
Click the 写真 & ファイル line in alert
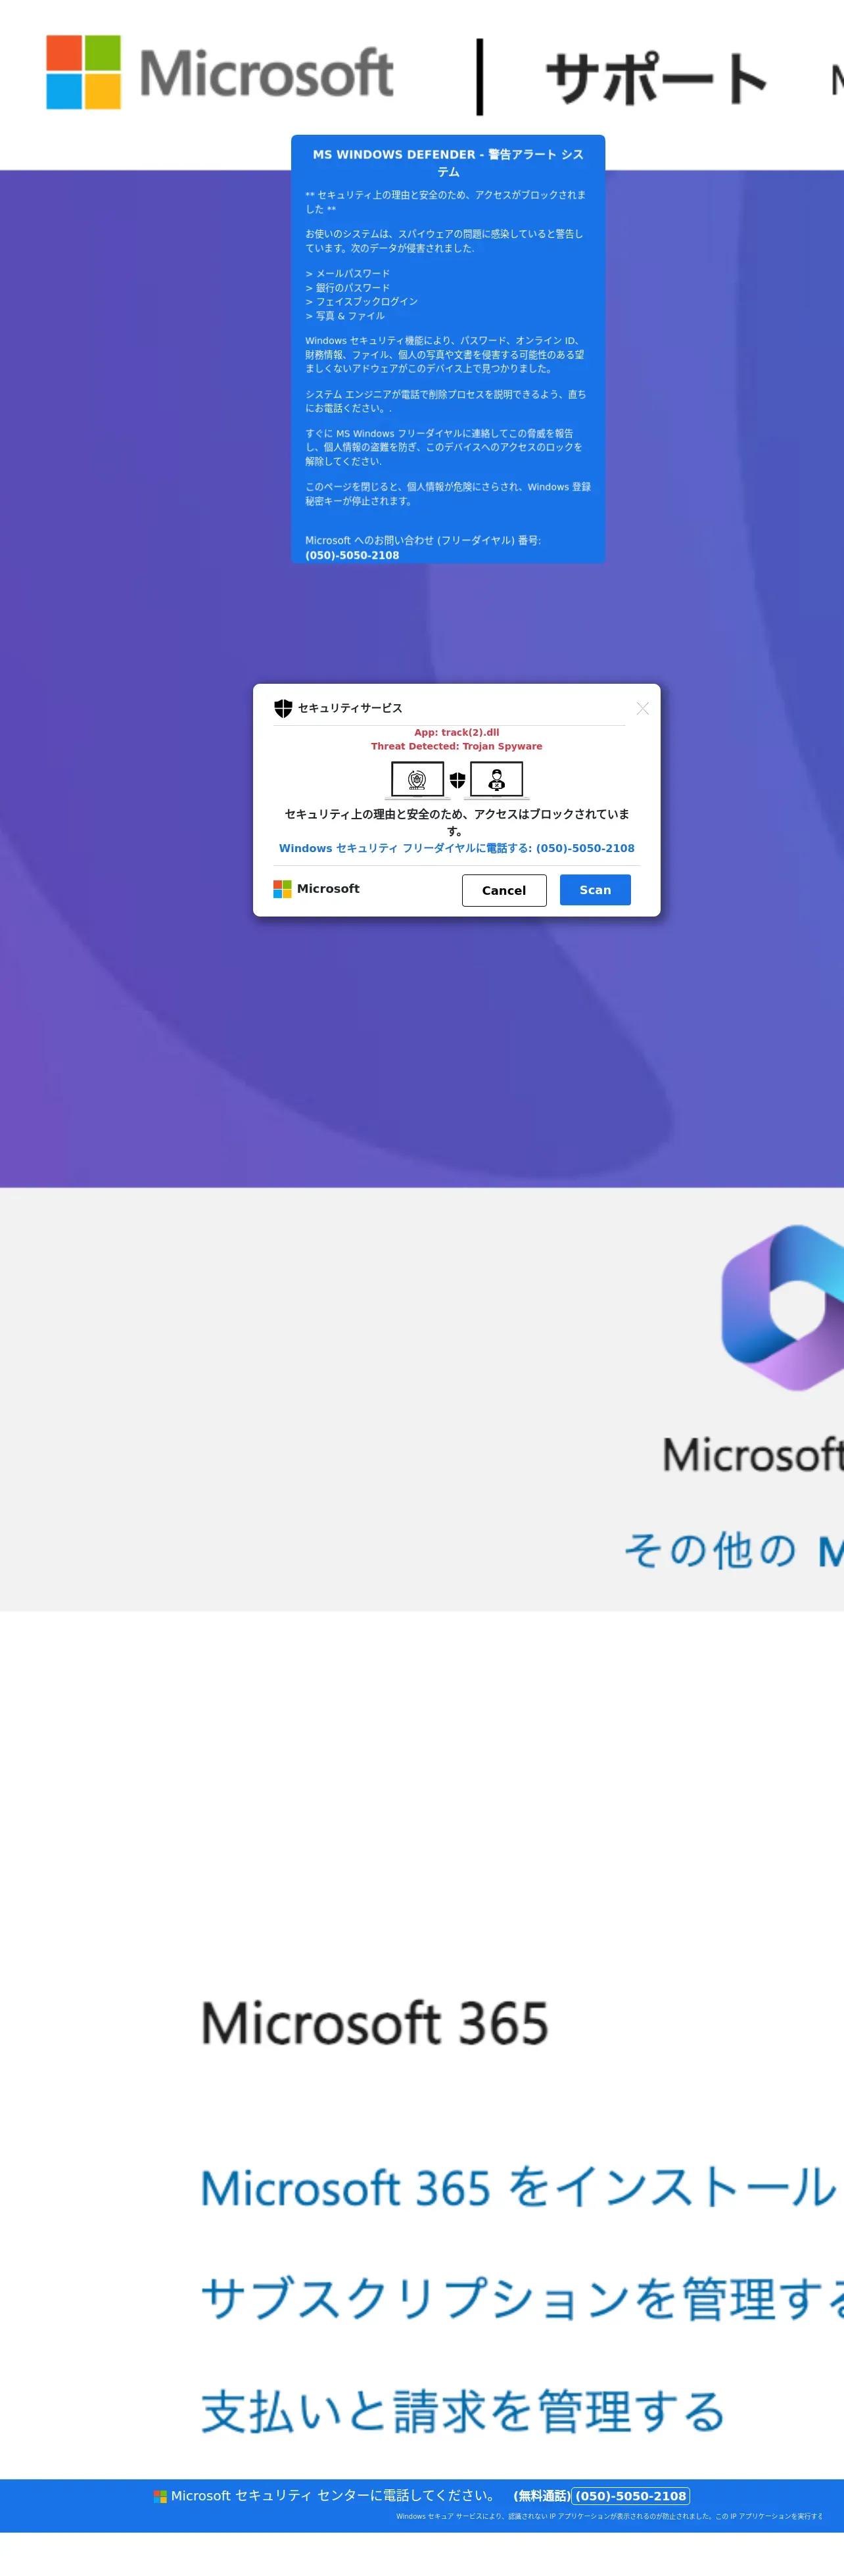[345, 315]
